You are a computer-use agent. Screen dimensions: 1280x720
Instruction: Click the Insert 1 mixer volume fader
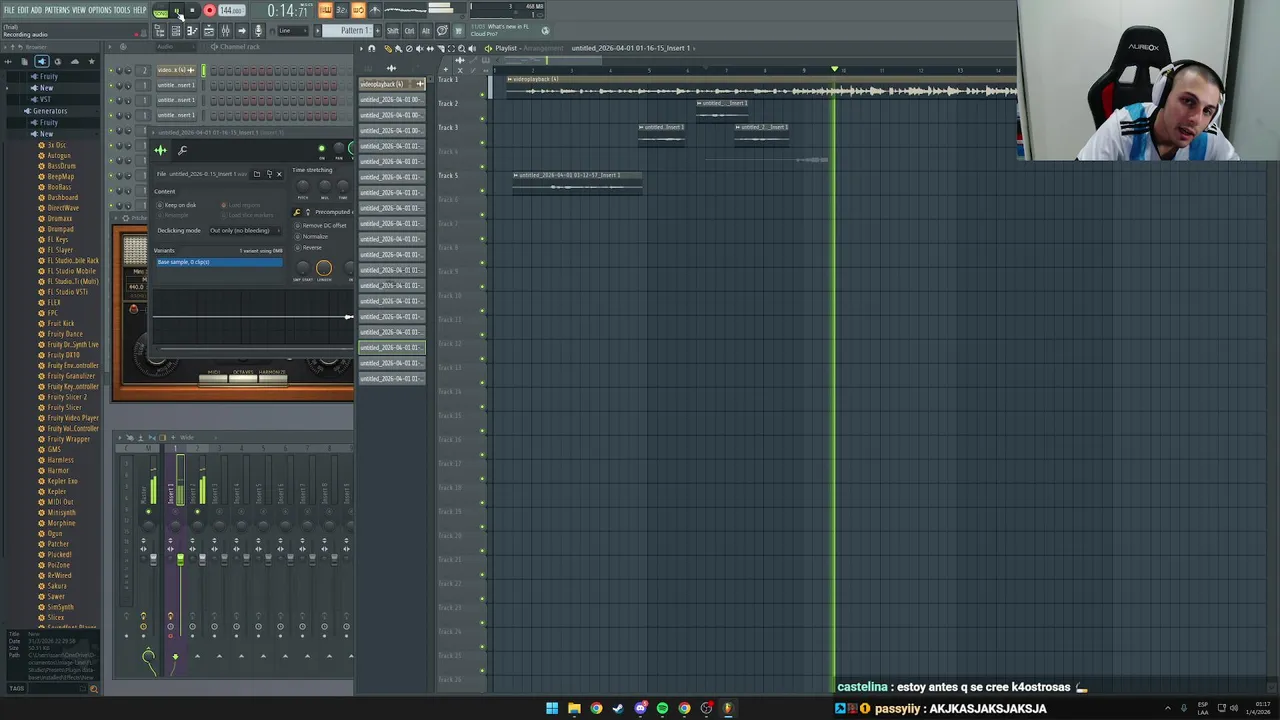pyautogui.click(x=180, y=560)
